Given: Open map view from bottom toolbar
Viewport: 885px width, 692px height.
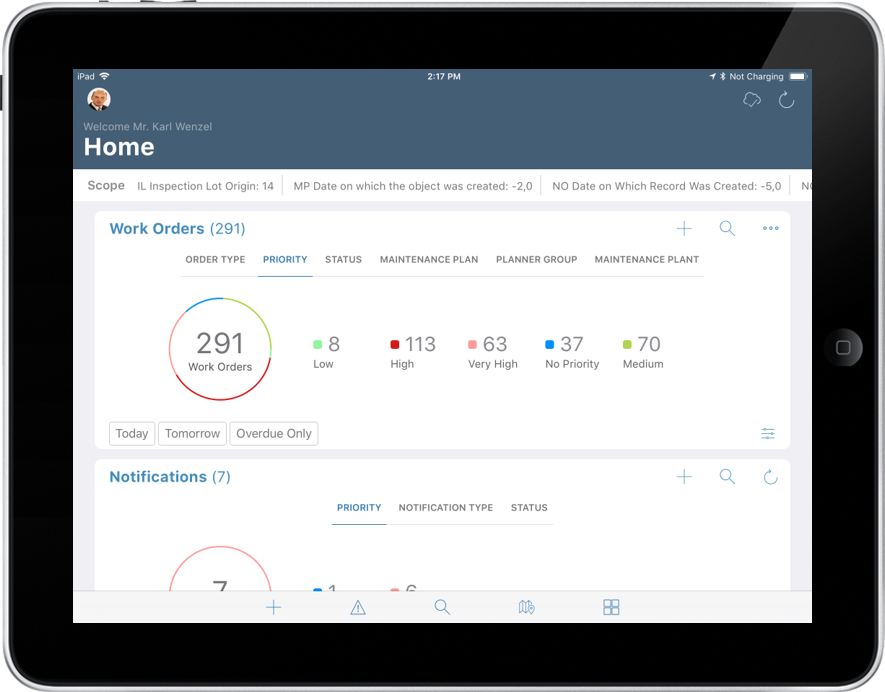Looking at the screenshot, I should (527, 607).
